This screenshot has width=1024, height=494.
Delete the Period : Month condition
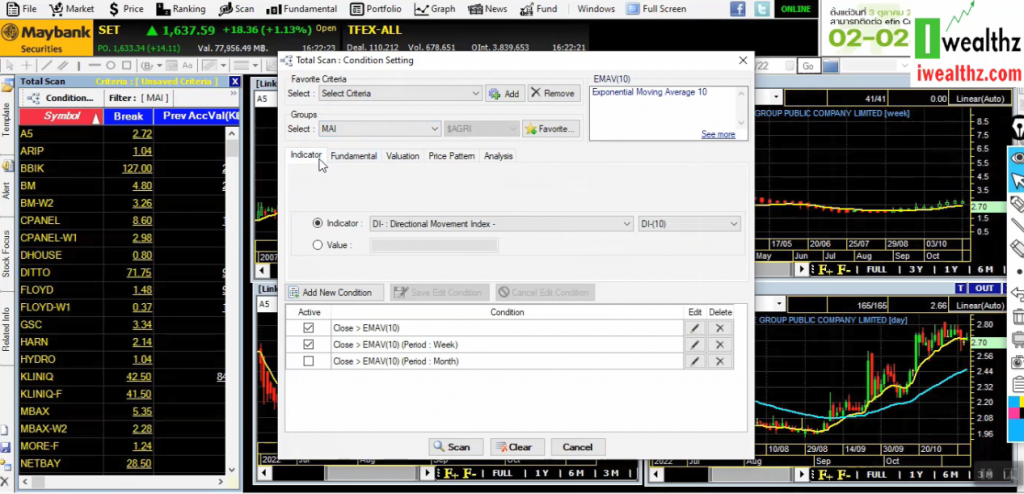(720, 361)
